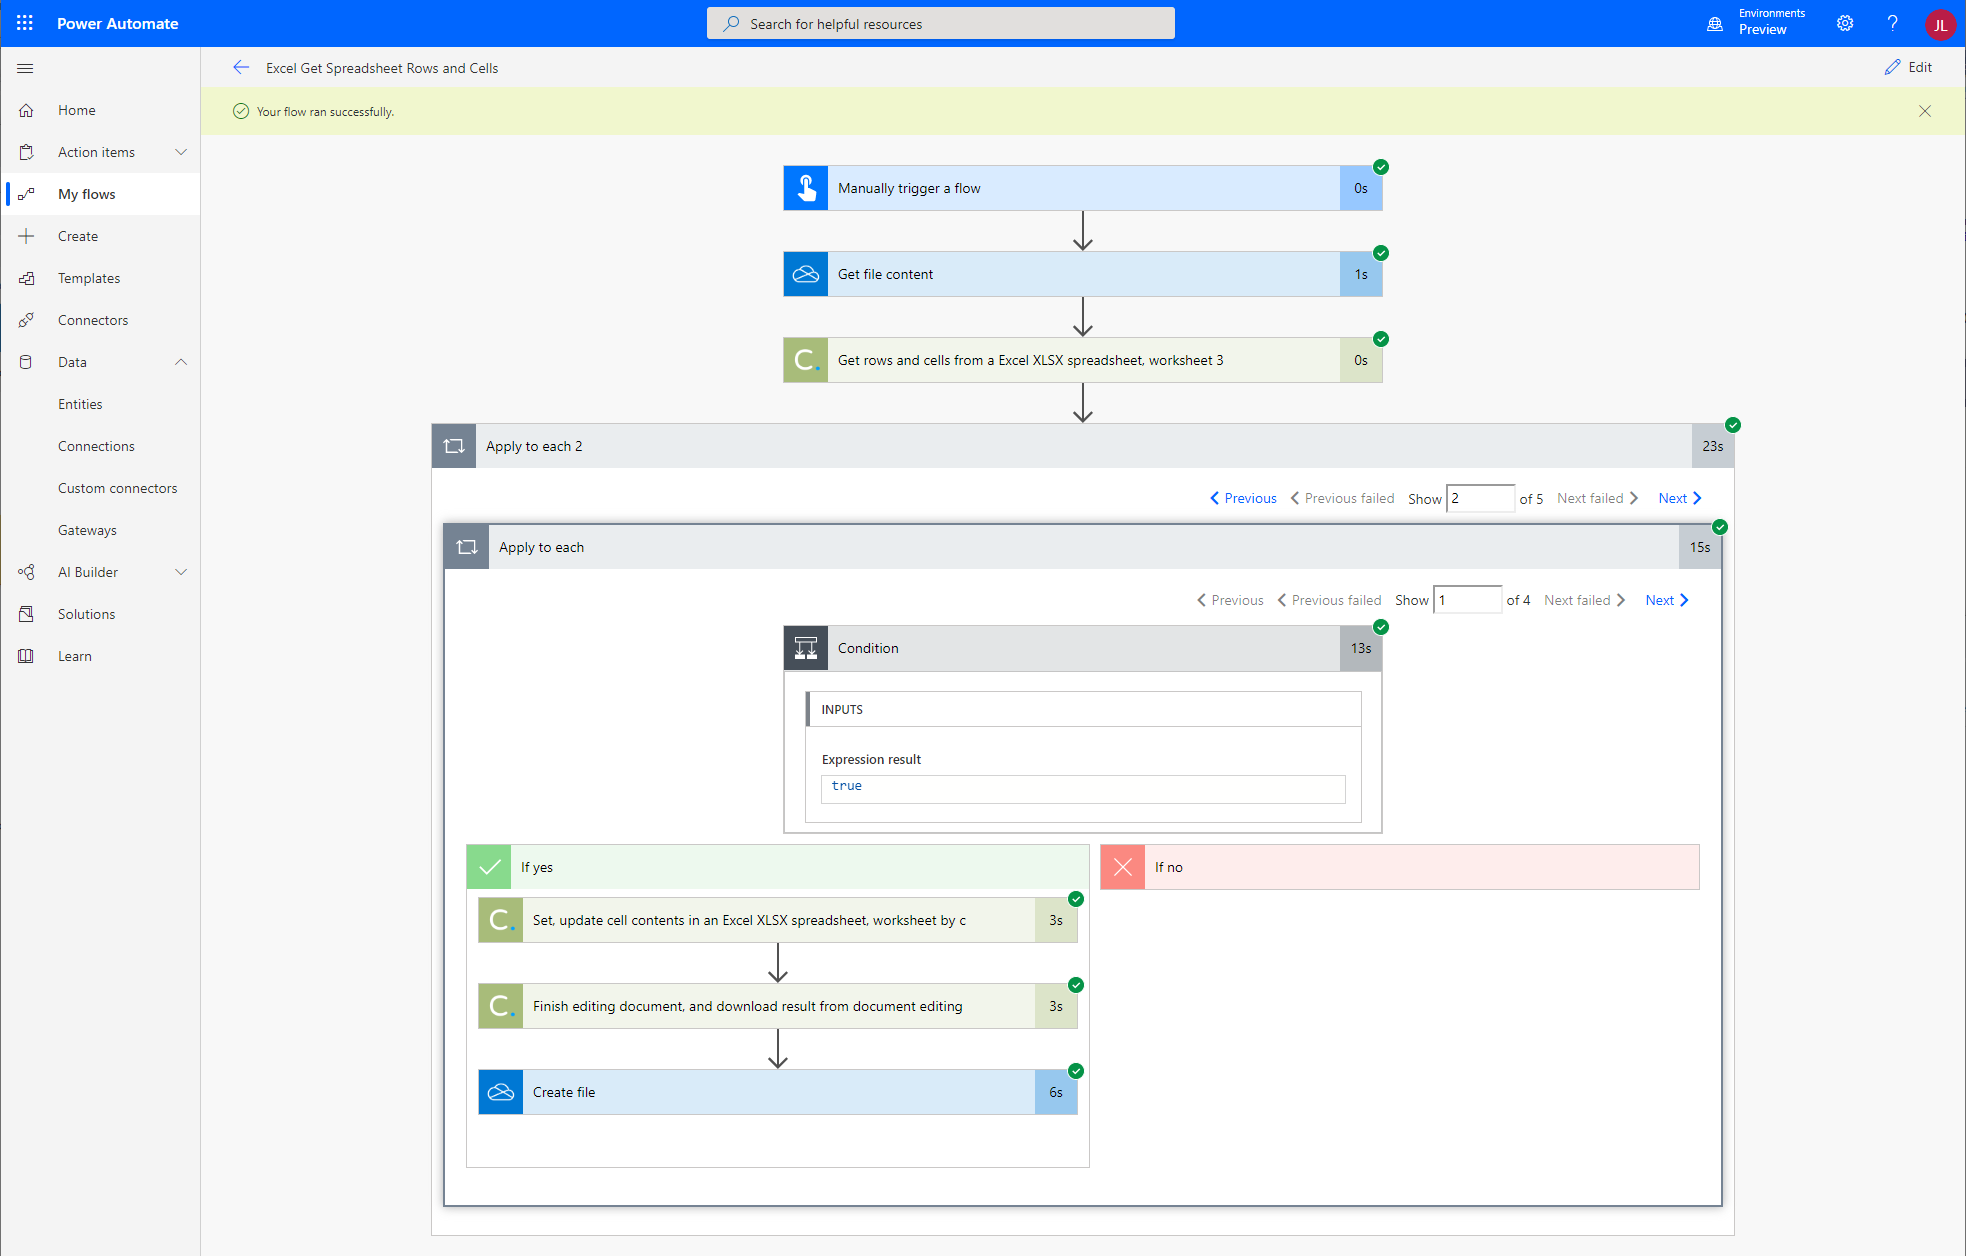Open the app launcher waffle icon
The height and width of the screenshot is (1256, 1966).
tap(24, 23)
